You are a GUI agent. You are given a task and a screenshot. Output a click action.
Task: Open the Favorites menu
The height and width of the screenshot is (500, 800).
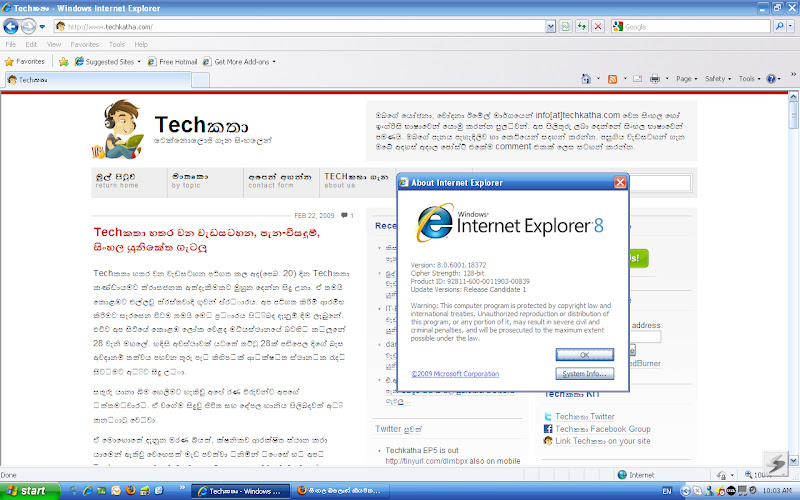point(85,44)
